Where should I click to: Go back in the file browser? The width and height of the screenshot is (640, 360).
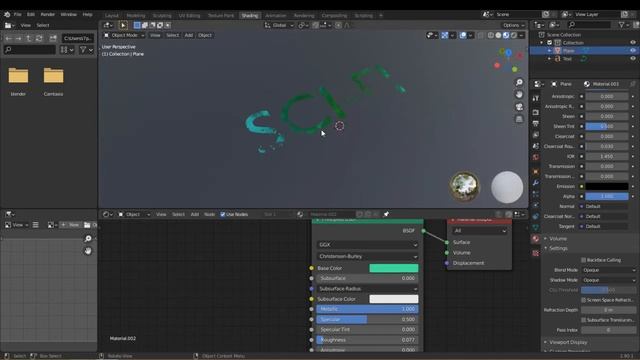click(x=9, y=38)
